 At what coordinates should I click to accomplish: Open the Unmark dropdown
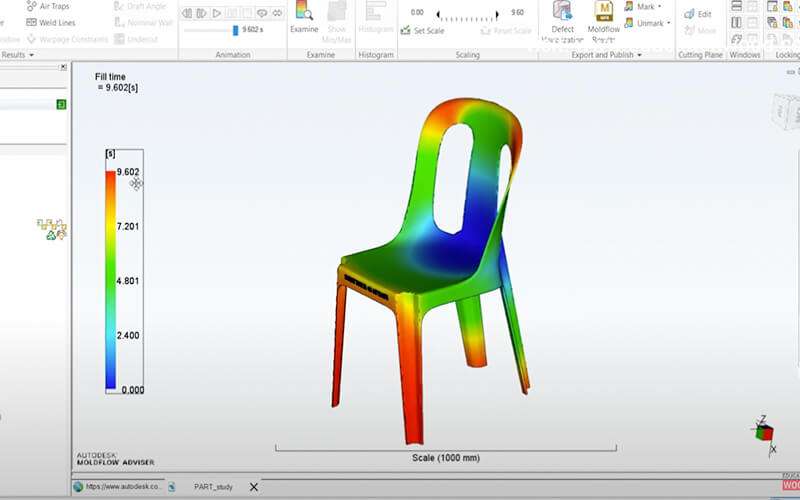pos(653,22)
